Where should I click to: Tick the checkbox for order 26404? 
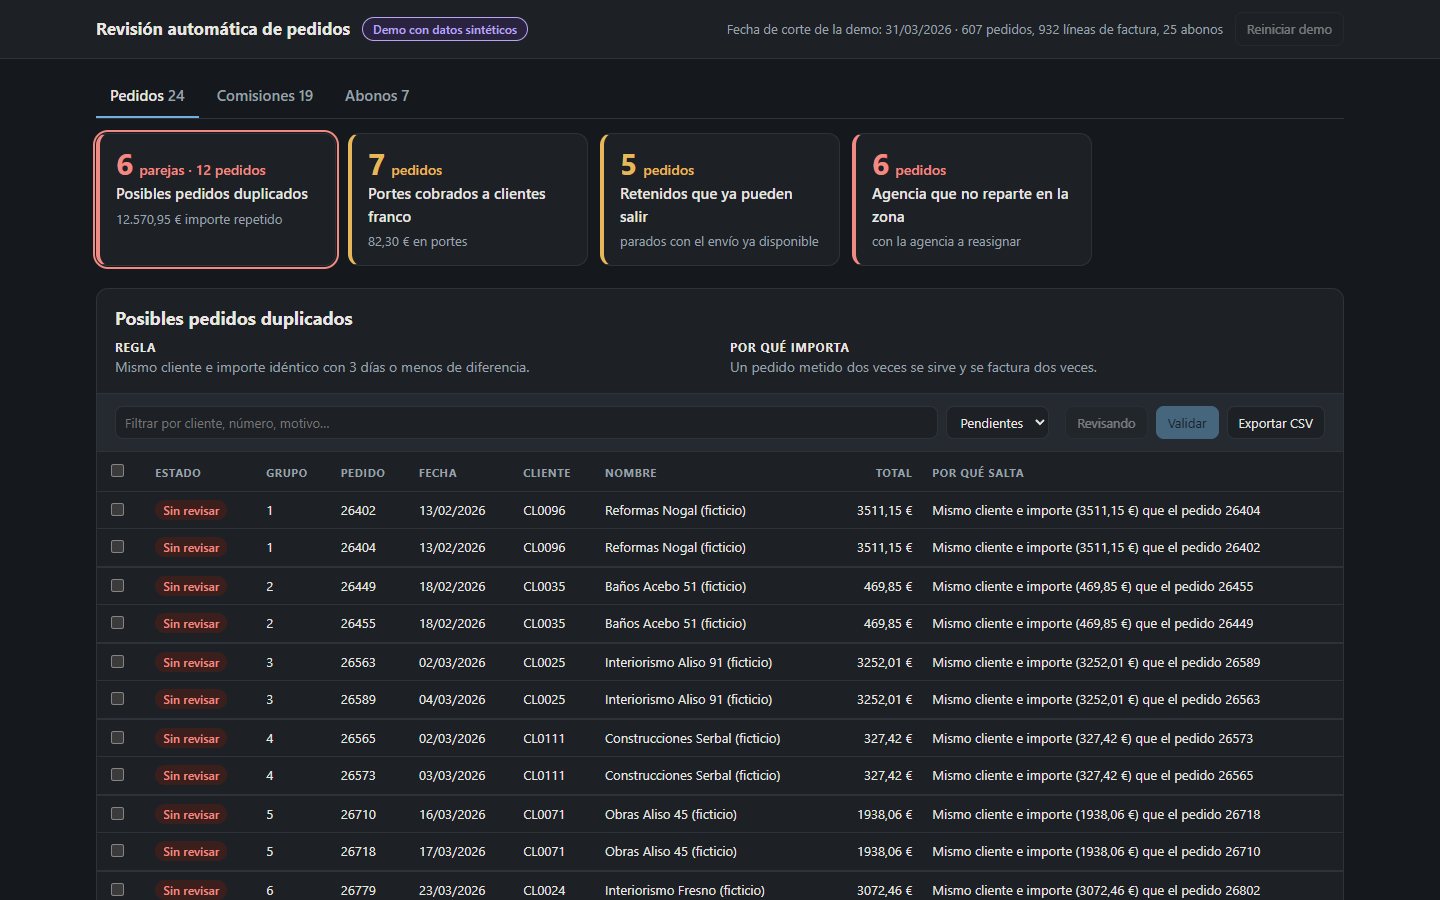click(x=118, y=547)
